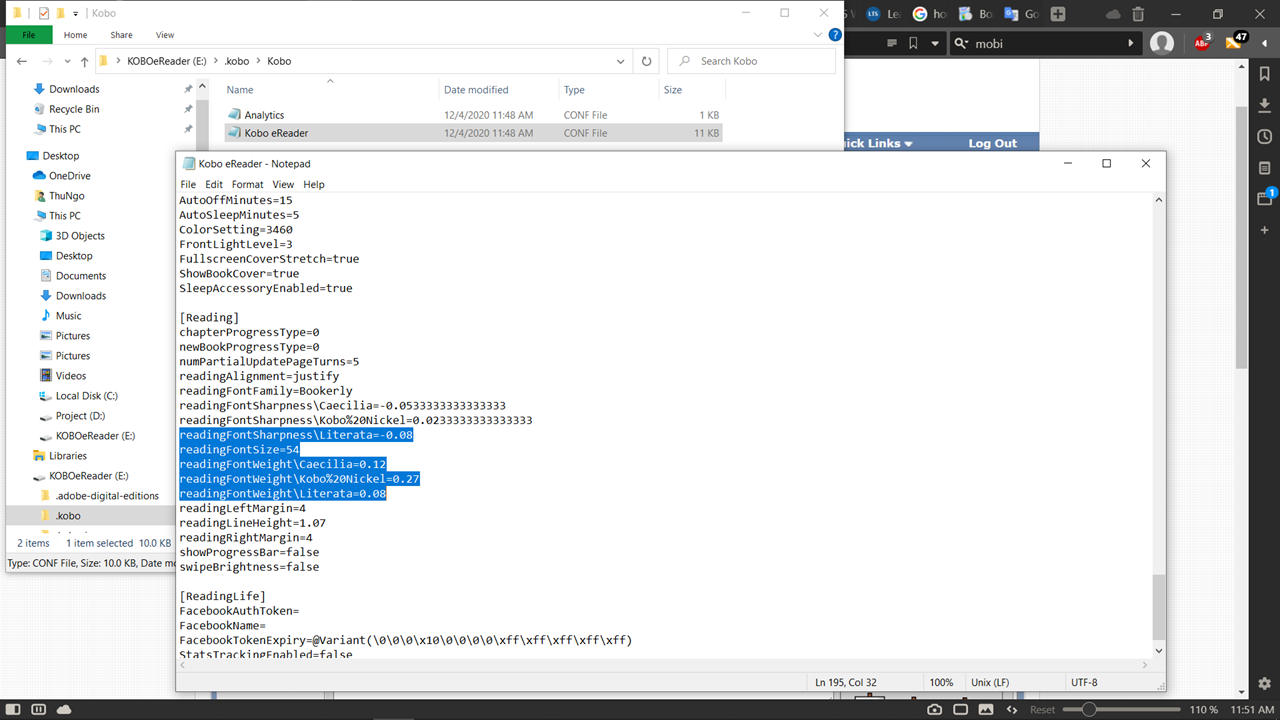This screenshot has height=720, width=1280.
Task: Click KOBOeReader (E:) in the address breadcrumb
Action: click(x=166, y=61)
